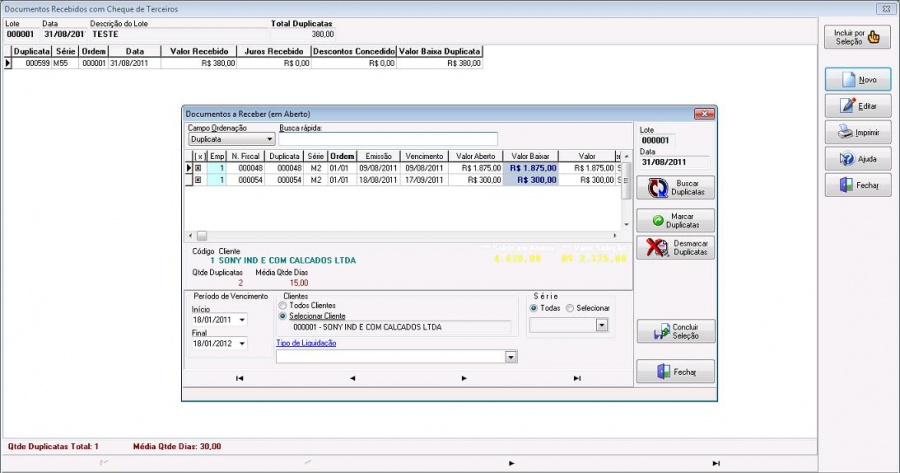Screen dimensions: 900x473
Task: Click horizontal scrollbar thumb in dialog grid
Action: [202, 236]
